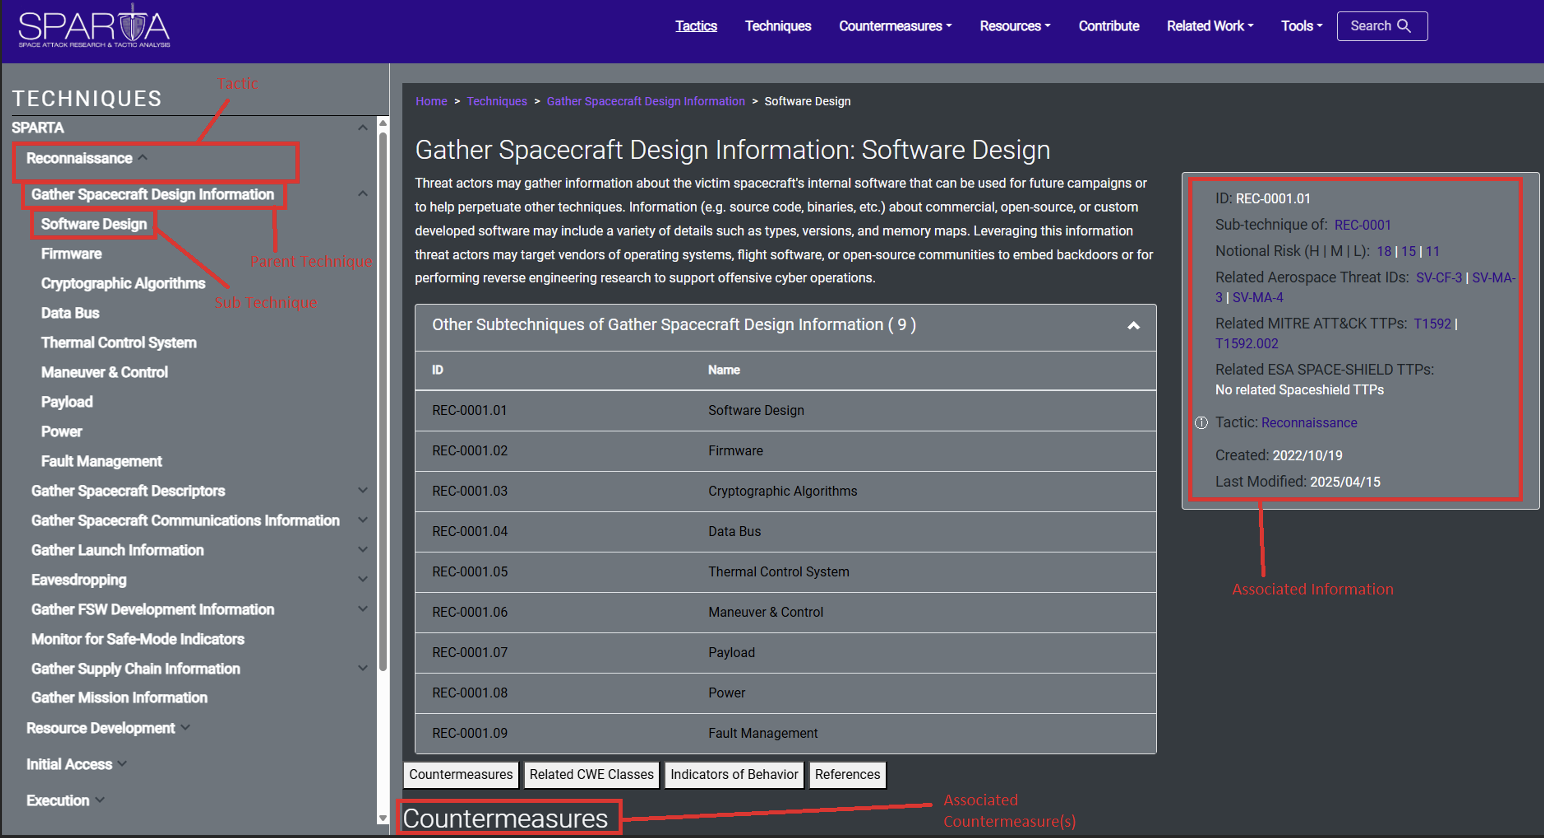Open the T1592.002 MITRE link
The height and width of the screenshot is (838, 1544).
click(x=1246, y=343)
